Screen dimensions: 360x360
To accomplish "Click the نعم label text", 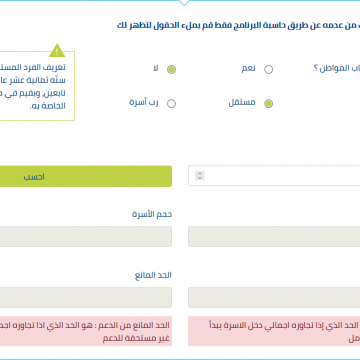I will coord(249,68).
